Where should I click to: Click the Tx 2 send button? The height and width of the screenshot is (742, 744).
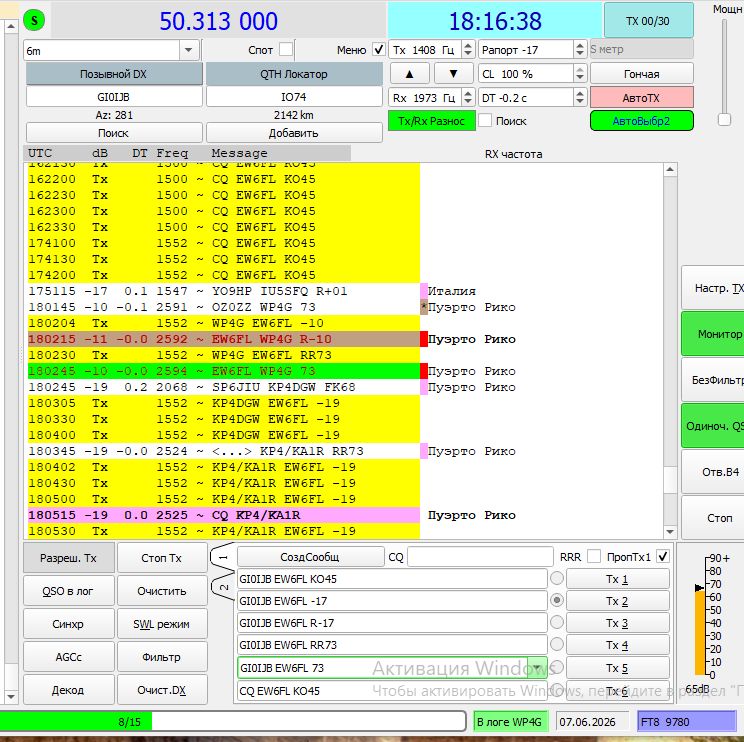(618, 601)
